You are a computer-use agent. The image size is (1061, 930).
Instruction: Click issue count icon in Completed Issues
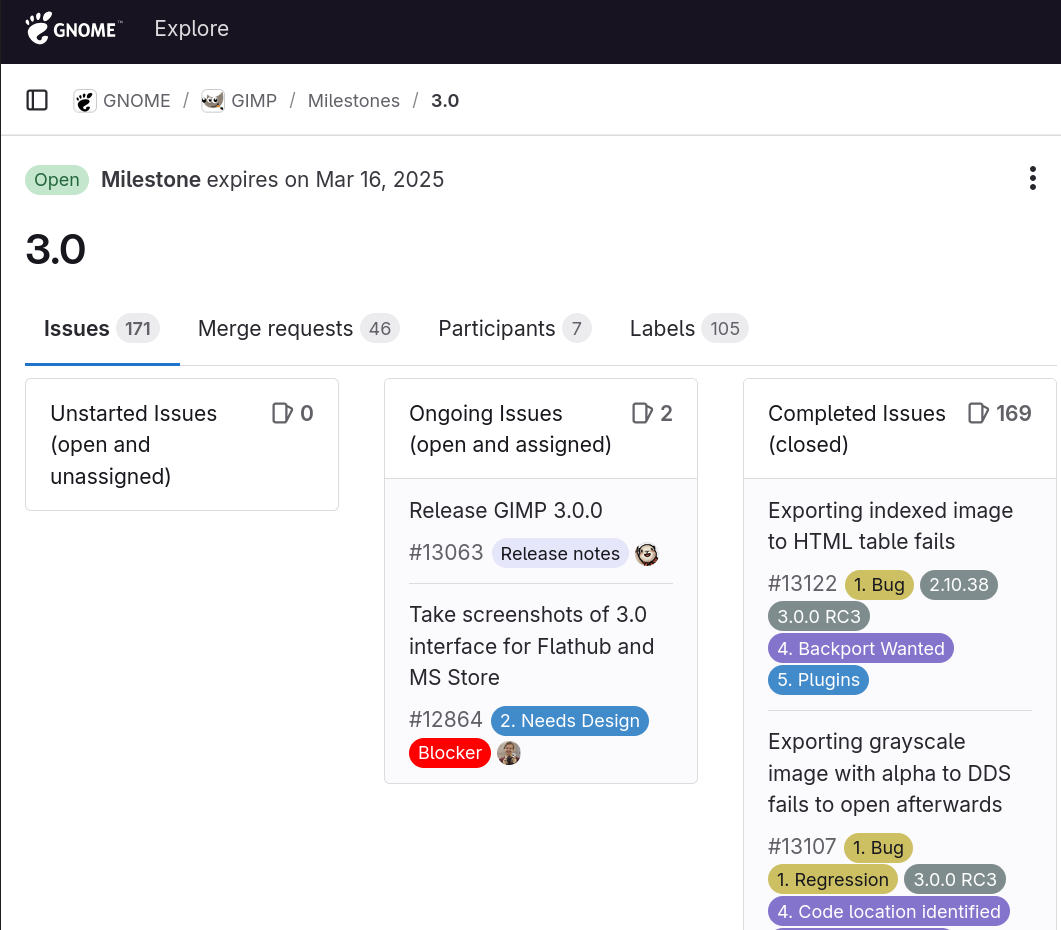979,413
